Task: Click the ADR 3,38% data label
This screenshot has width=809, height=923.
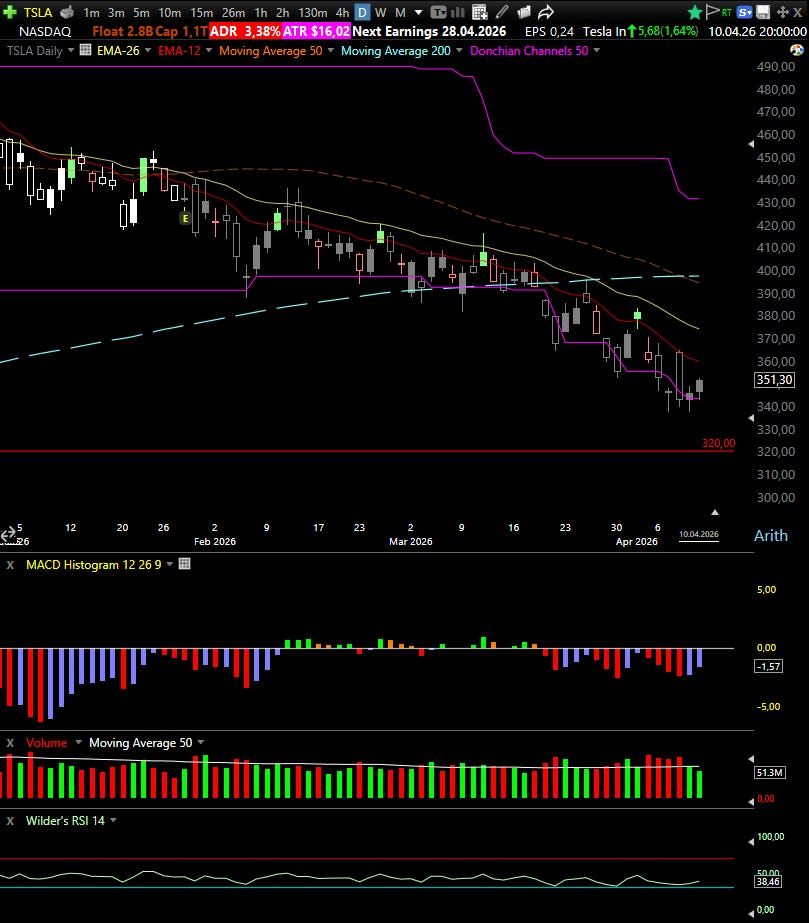Action: pyautogui.click(x=245, y=31)
